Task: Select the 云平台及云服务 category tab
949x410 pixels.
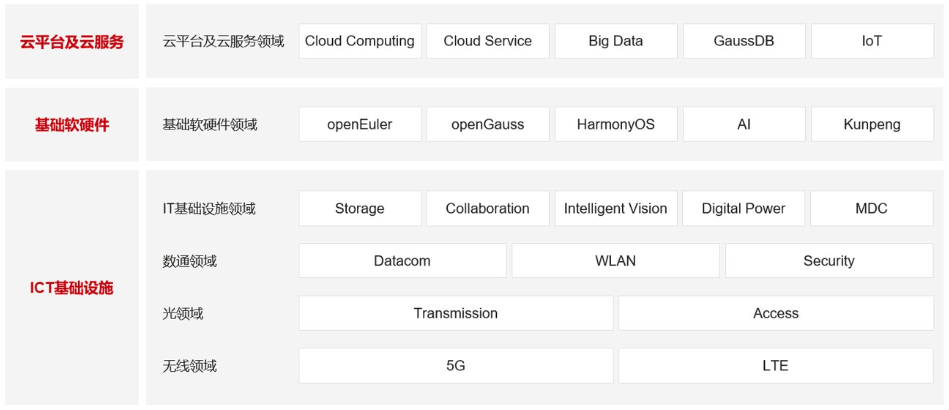Action: [x=71, y=42]
